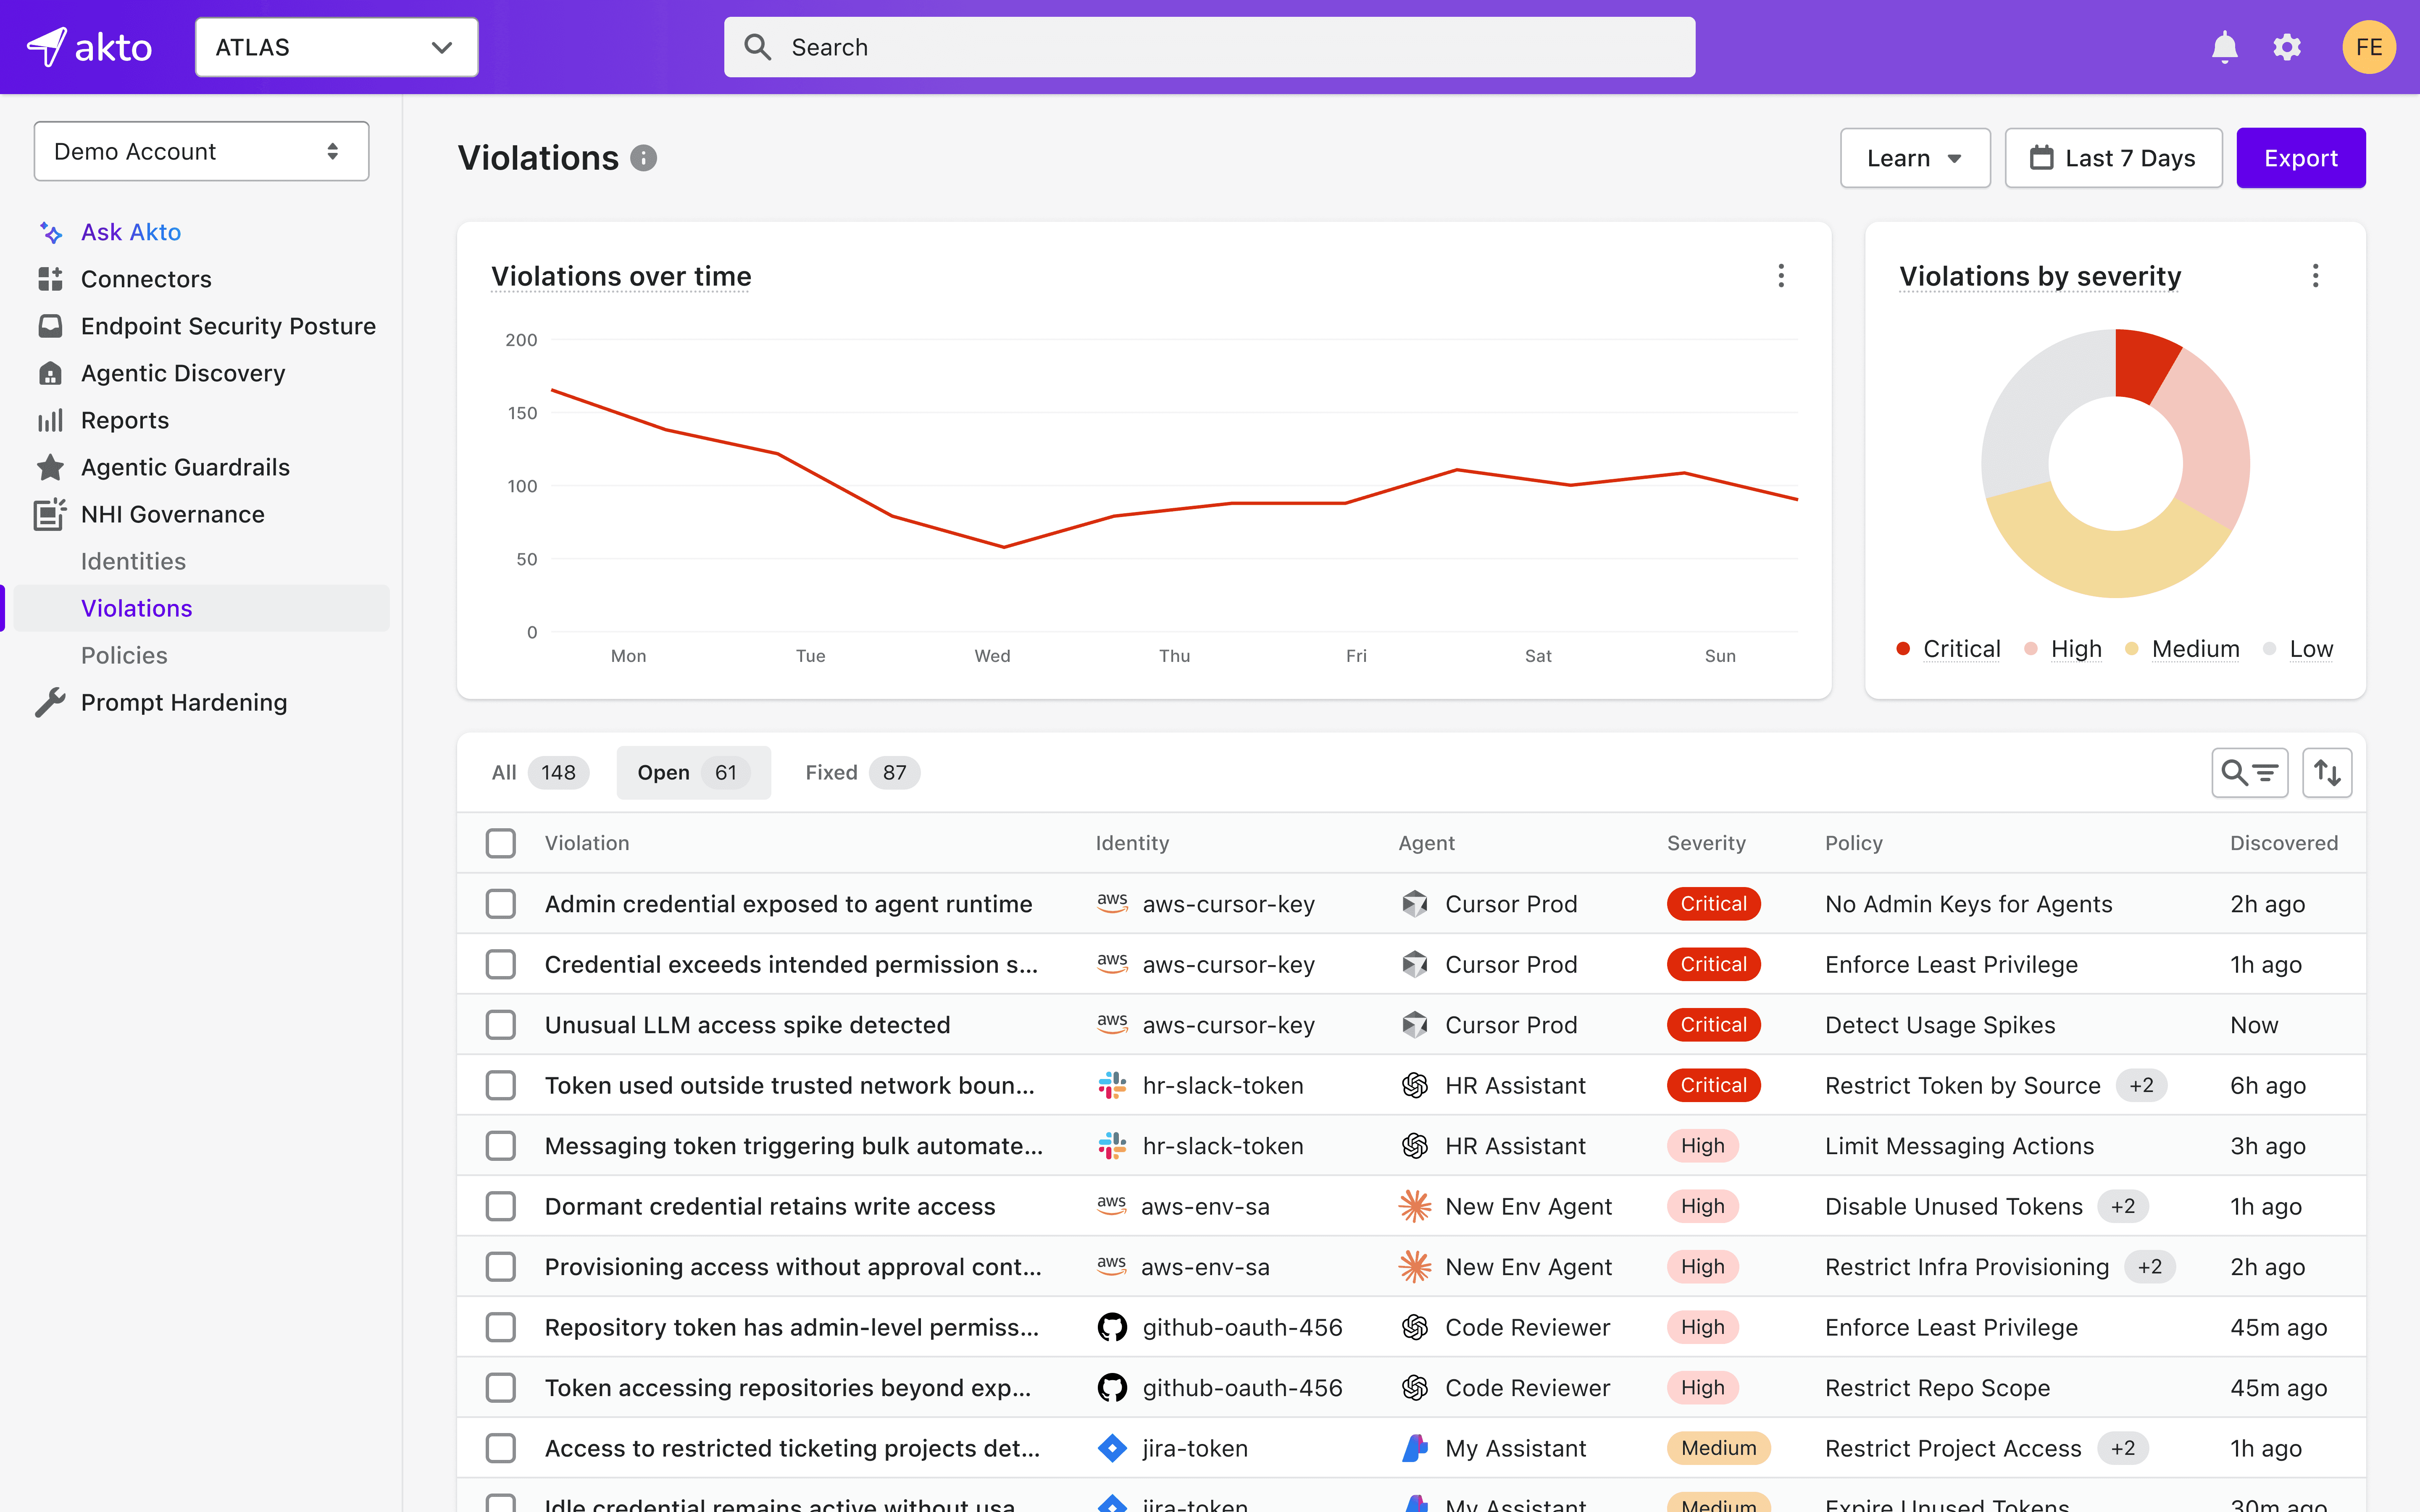Check the Dormant credential retains write access row
The width and height of the screenshot is (2420, 1512).
pyautogui.click(x=501, y=1206)
